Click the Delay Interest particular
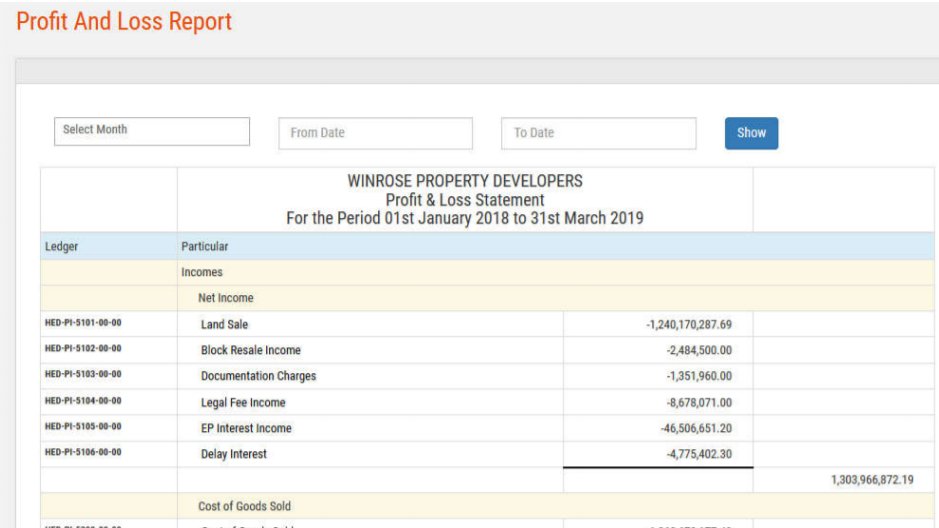This screenshot has height=528, width=939. pyautogui.click(x=234, y=455)
